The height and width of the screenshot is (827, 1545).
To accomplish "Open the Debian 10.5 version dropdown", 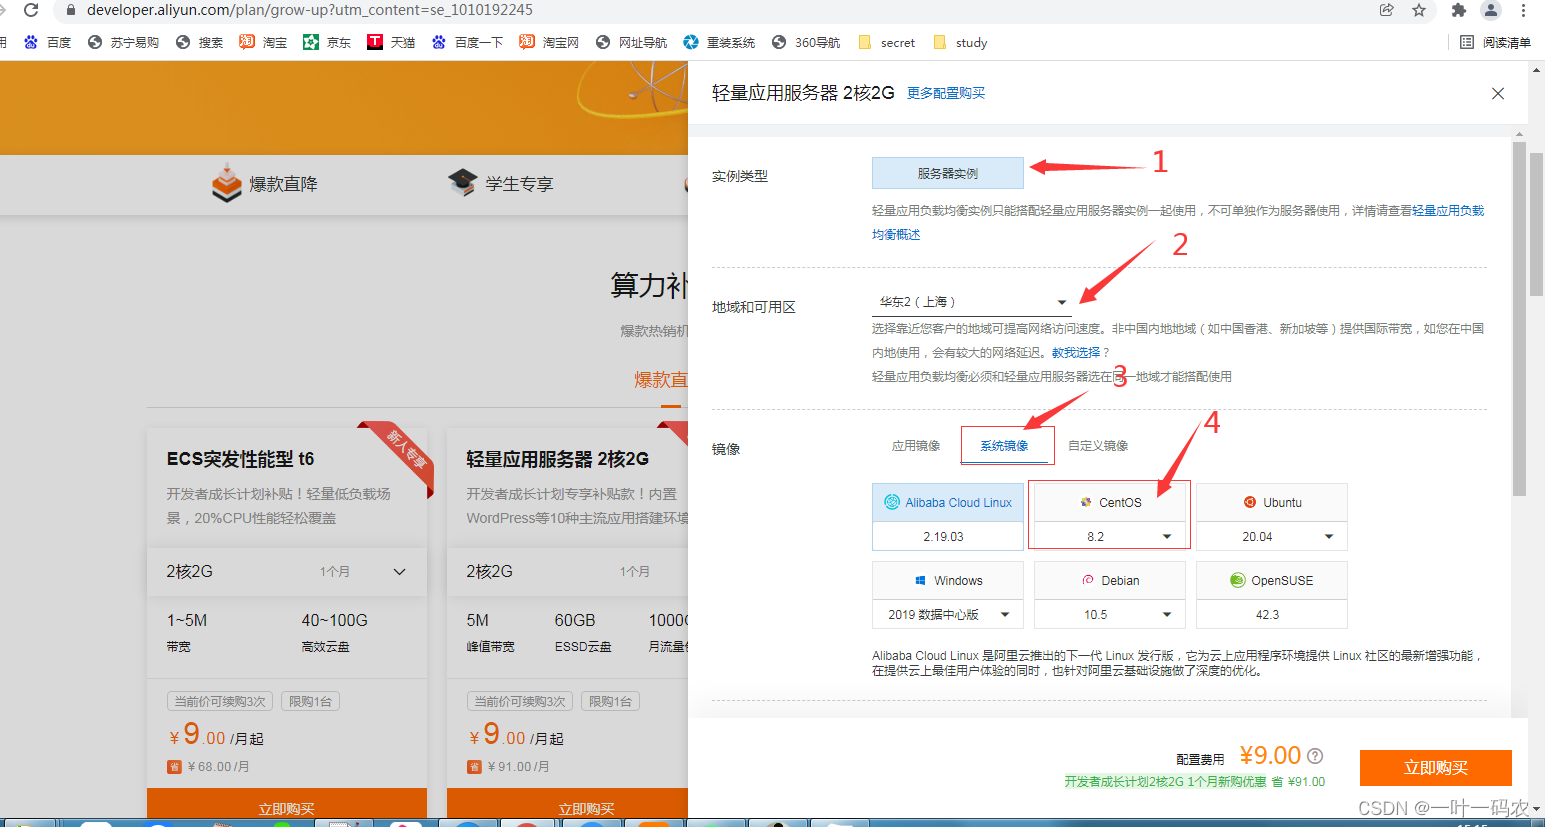I will (1110, 614).
